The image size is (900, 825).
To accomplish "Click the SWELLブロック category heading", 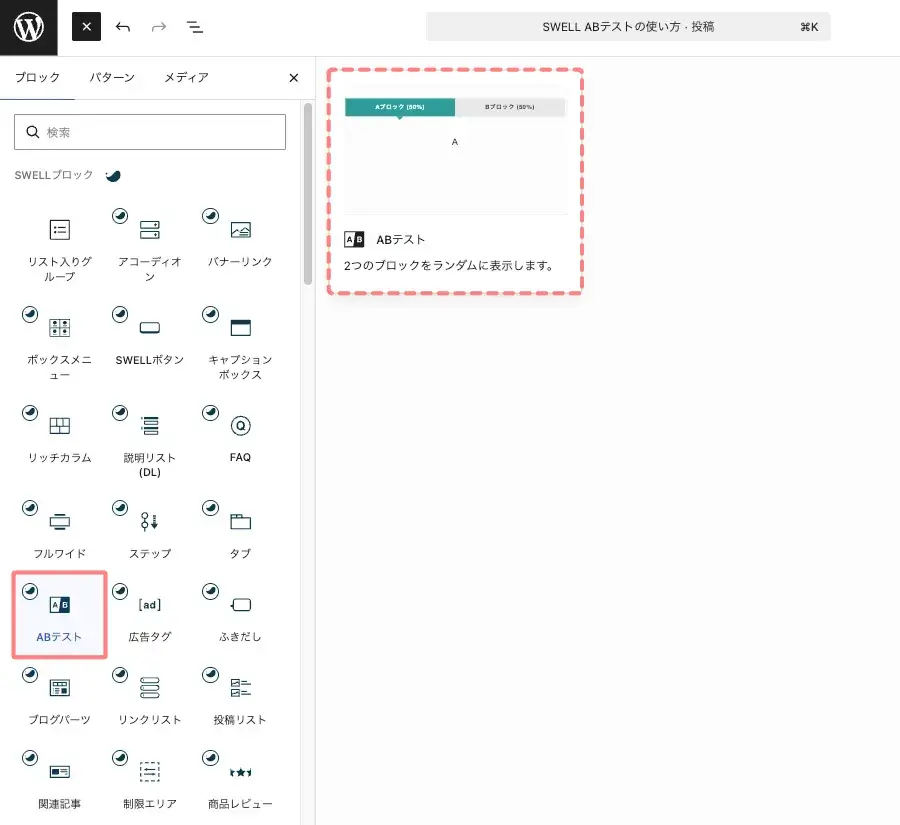I will 54,175.
